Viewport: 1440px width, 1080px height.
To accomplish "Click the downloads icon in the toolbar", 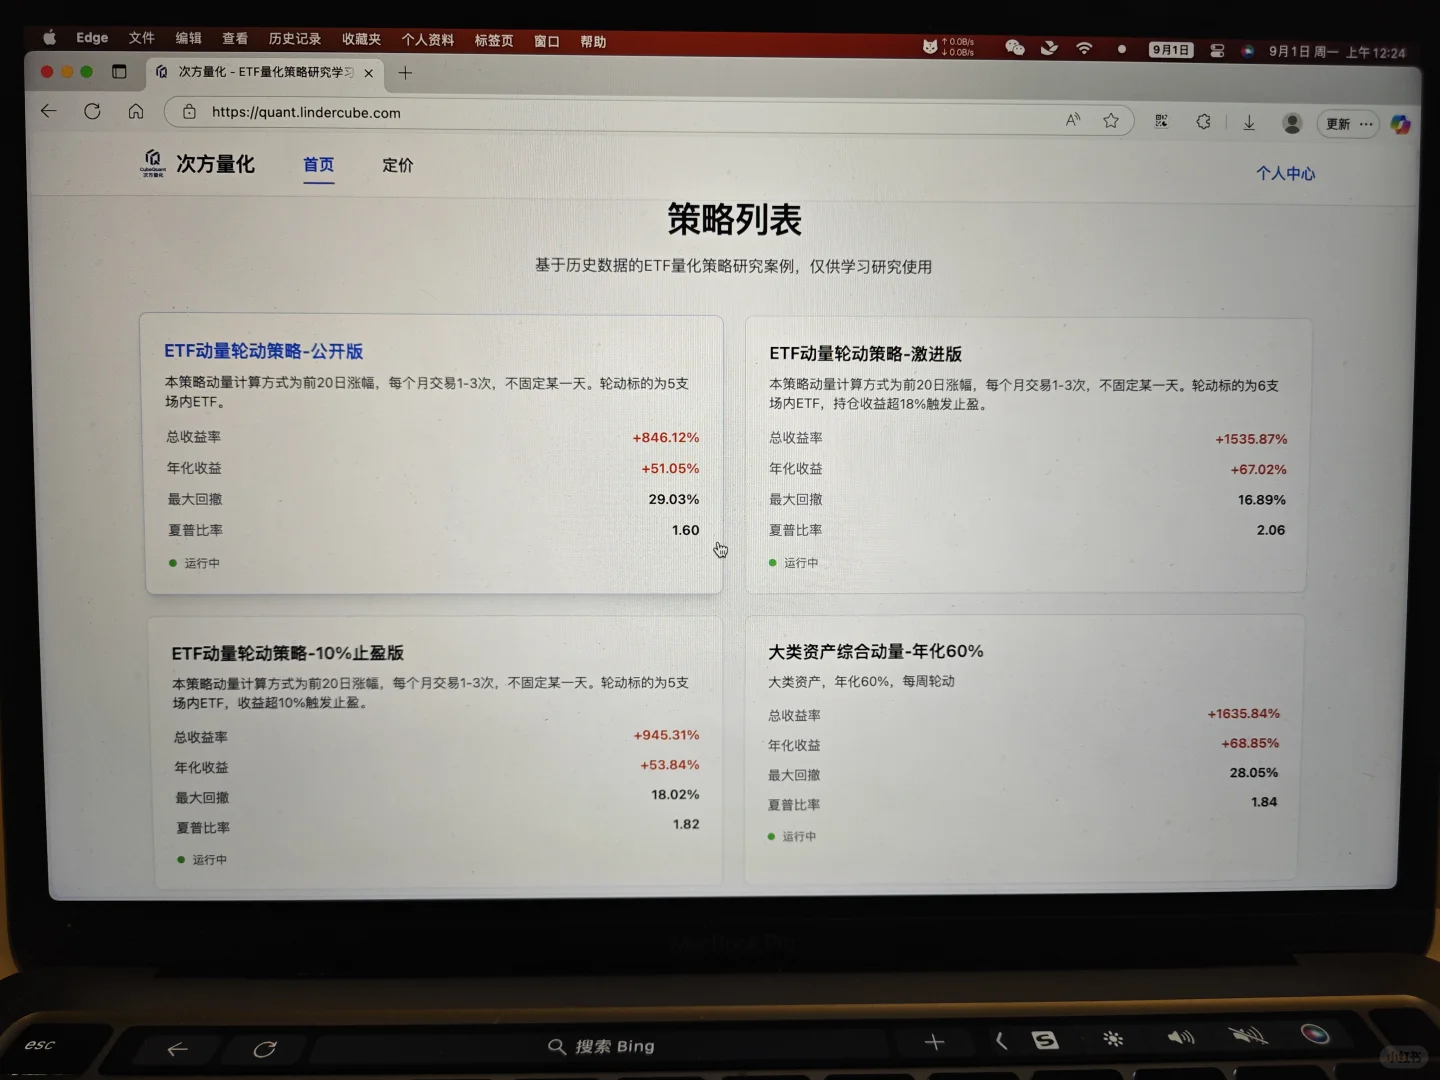I will coord(1249,122).
